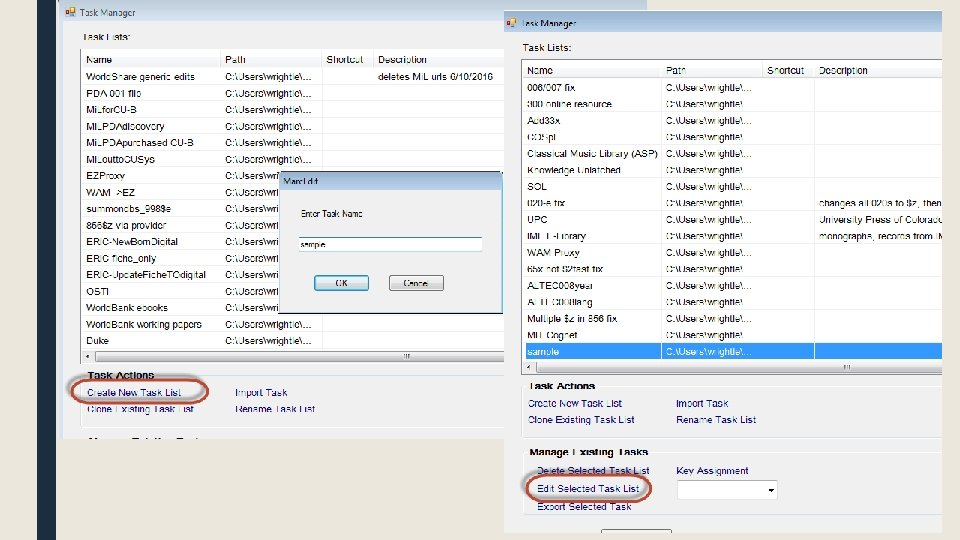
Task: Select the 'PDA 001 fllo' row
Action: point(293,93)
